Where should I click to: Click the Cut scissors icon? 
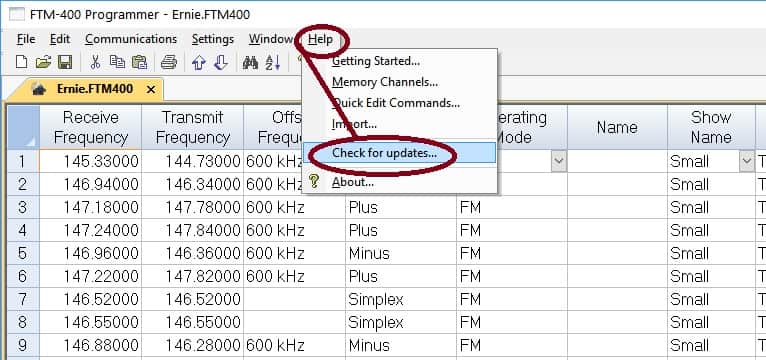tap(95, 62)
